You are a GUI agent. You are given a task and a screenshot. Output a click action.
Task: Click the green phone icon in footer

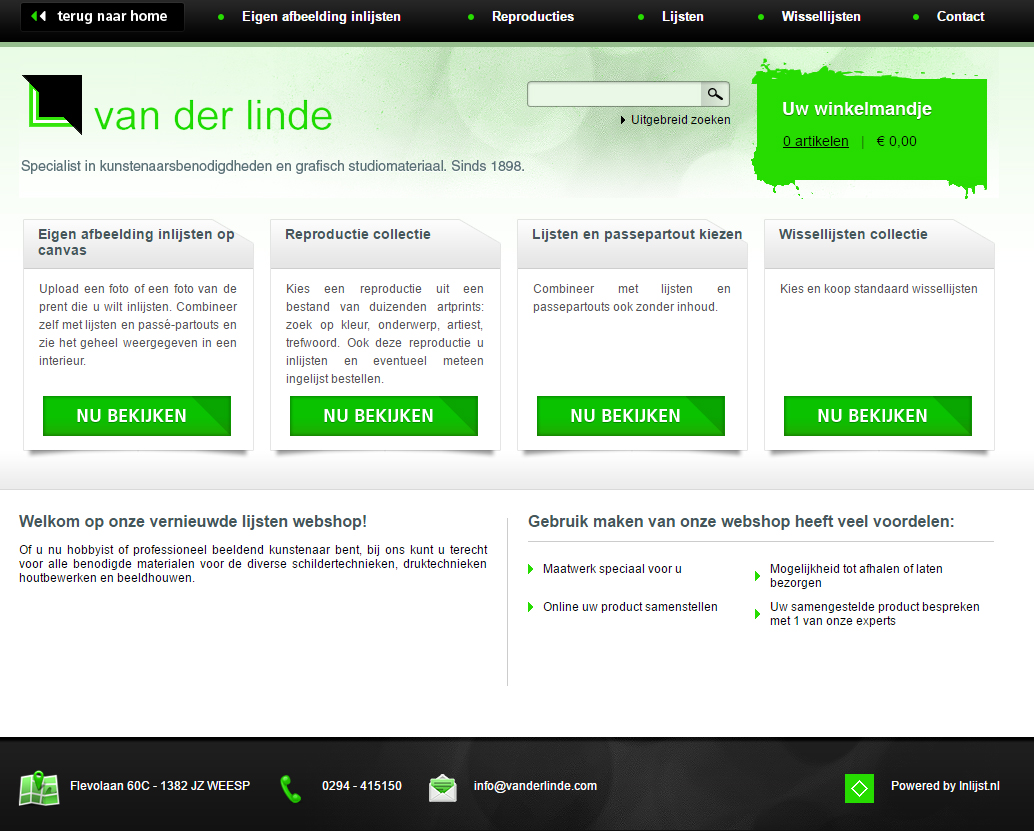(x=290, y=788)
